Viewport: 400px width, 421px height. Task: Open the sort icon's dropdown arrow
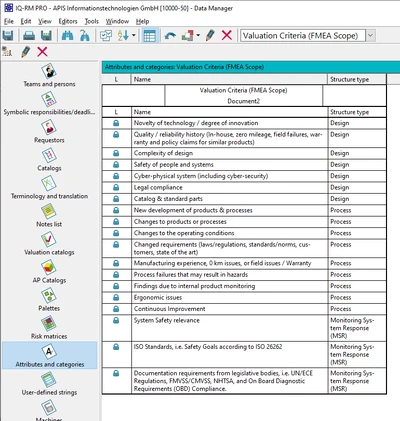point(134,35)
